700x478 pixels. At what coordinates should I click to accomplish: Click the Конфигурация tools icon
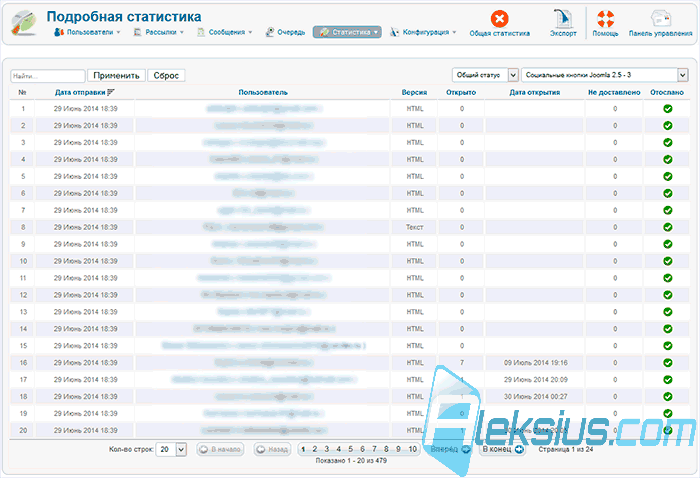394,32
